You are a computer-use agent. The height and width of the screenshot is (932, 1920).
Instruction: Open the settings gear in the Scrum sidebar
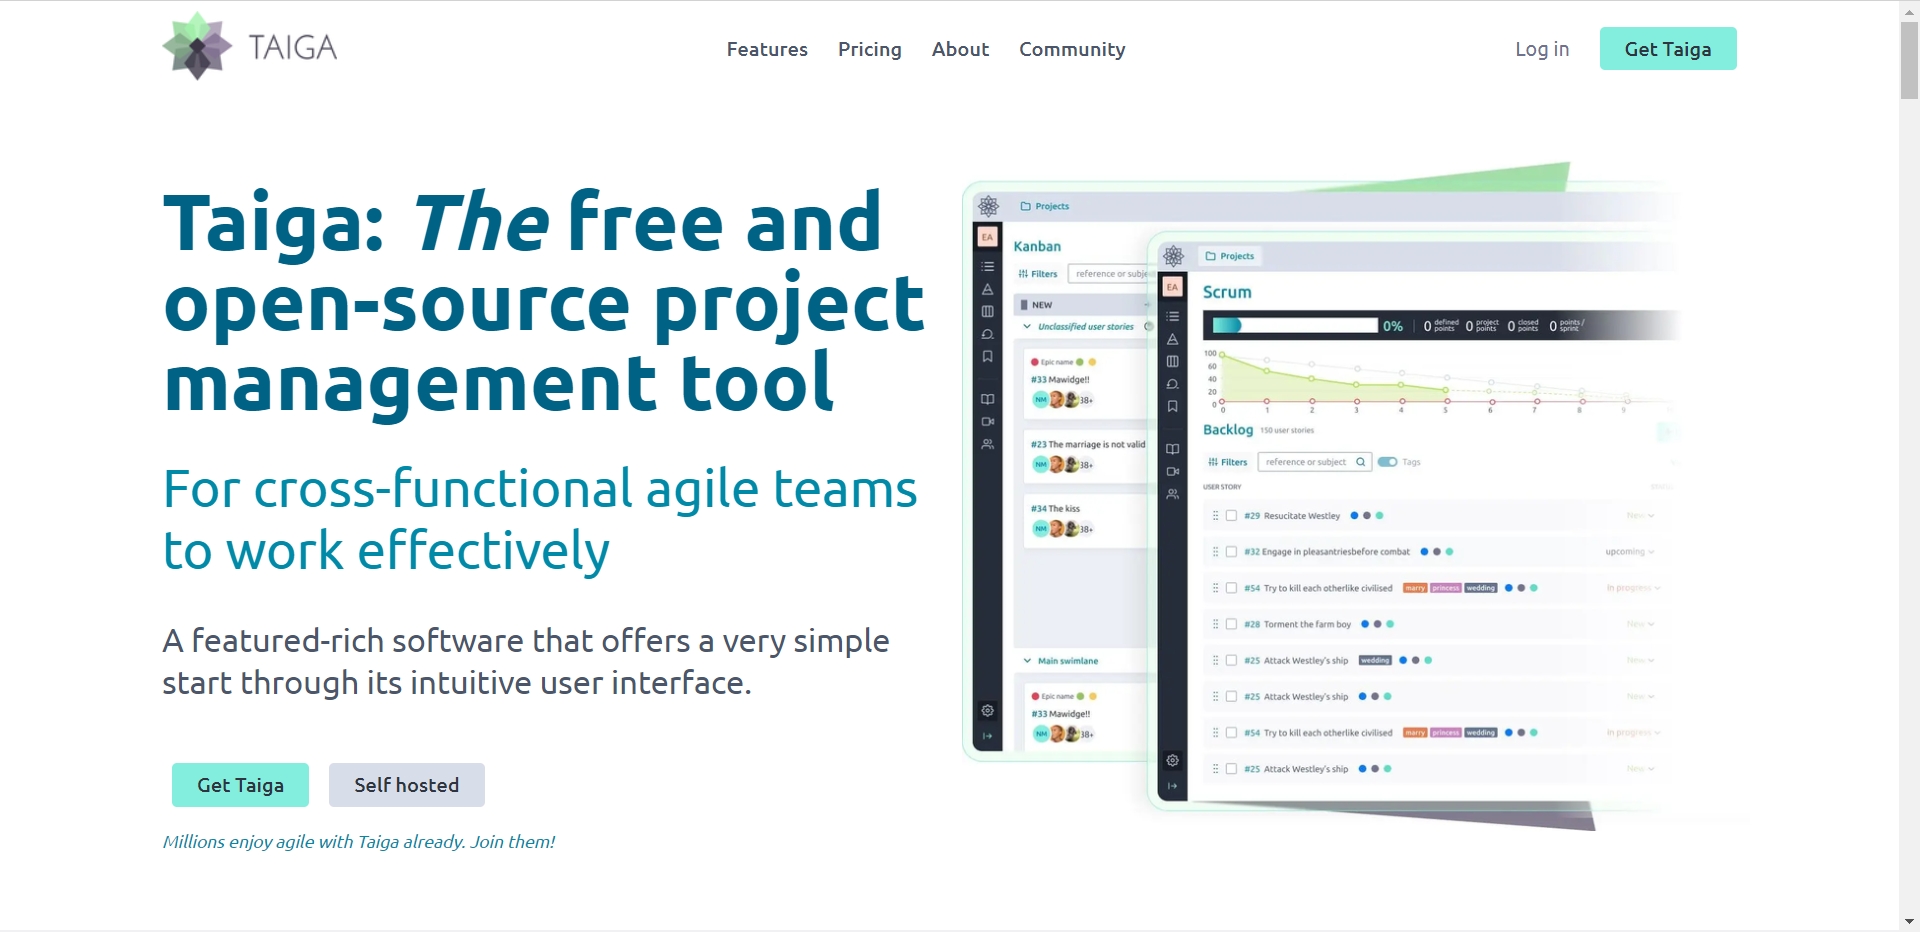pyautogui.click(x=1172, y=760)
